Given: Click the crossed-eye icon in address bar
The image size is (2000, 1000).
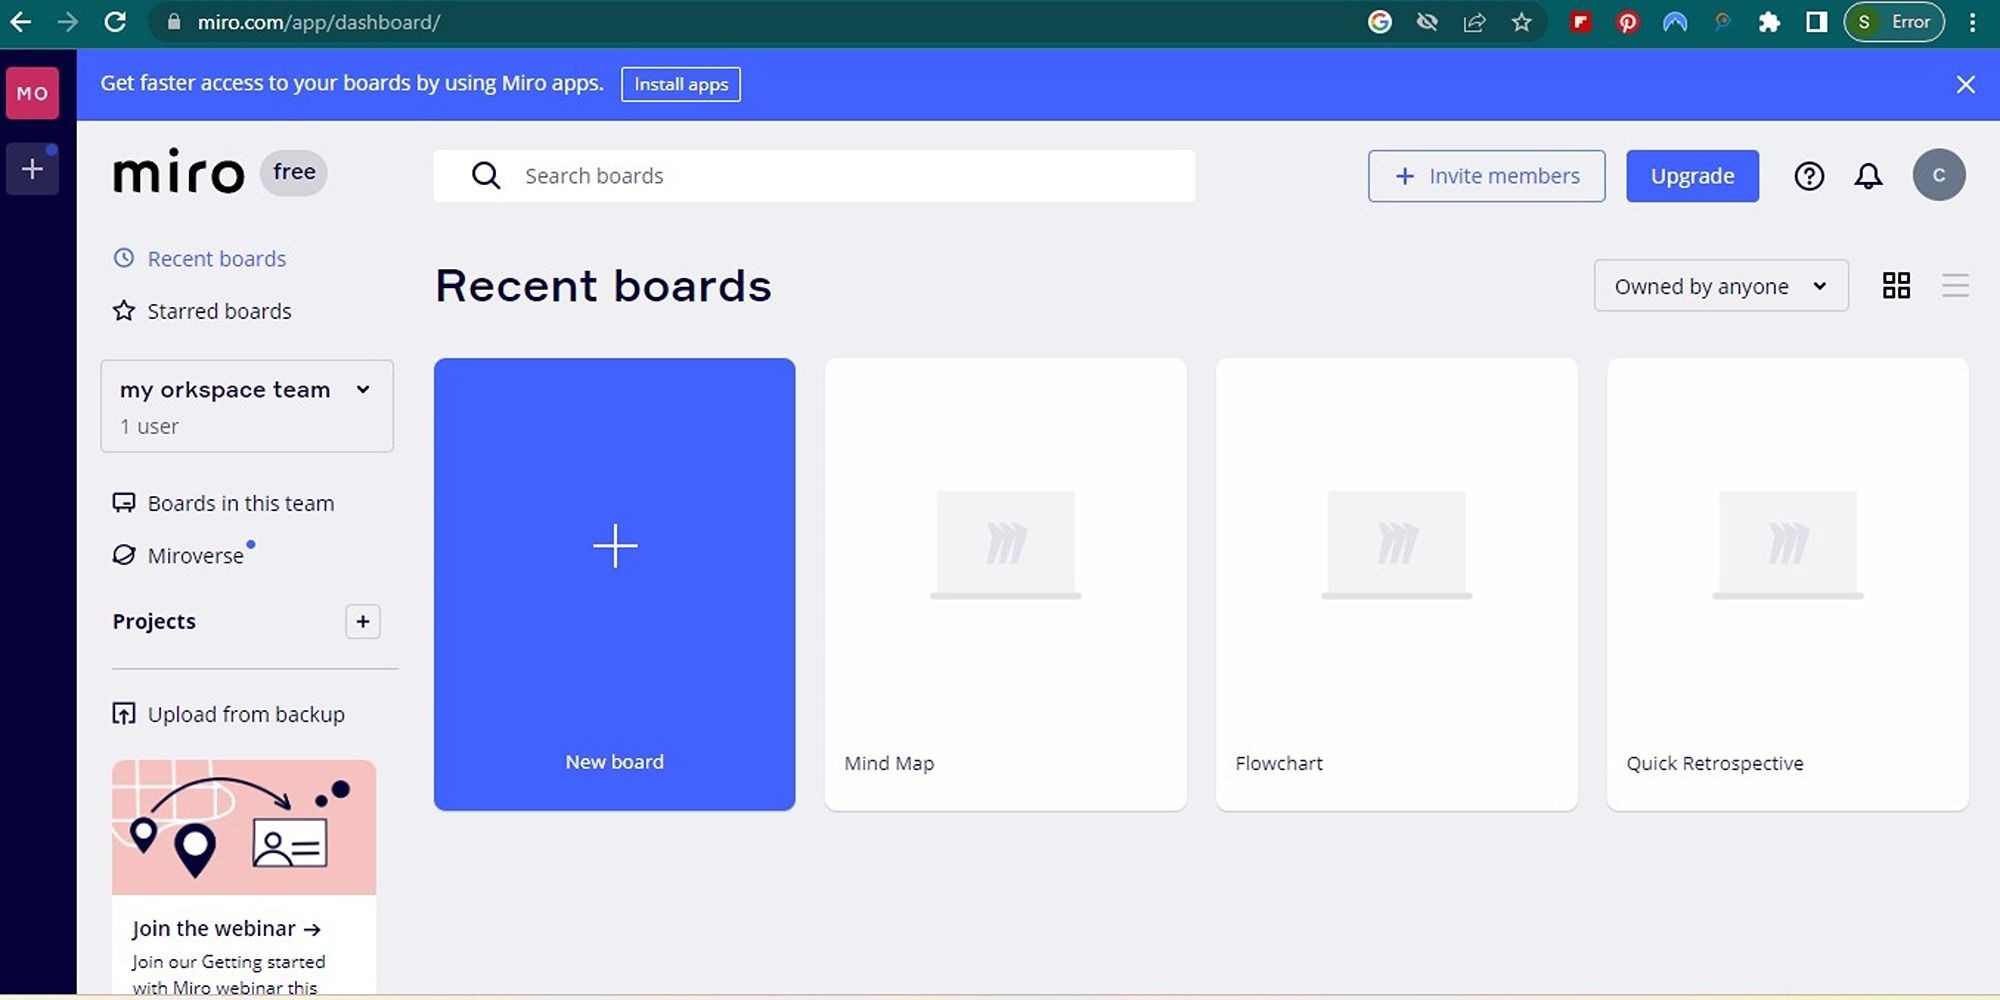Looking at the screenshot, I should point(1427,22).
